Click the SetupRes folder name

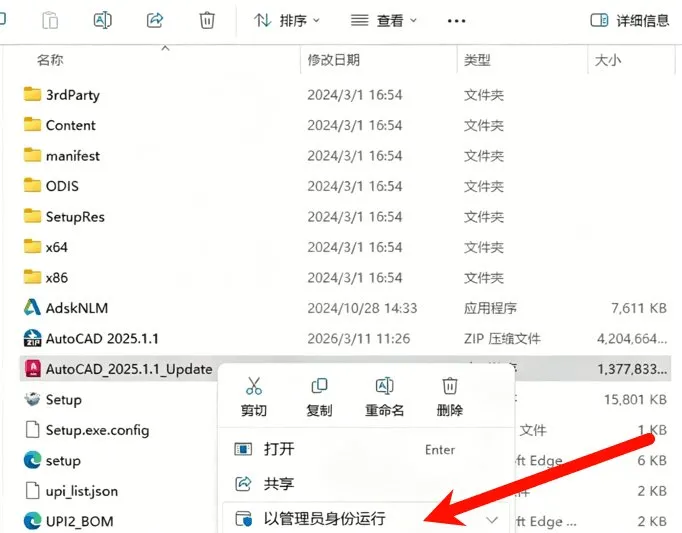tap(75, 217)
